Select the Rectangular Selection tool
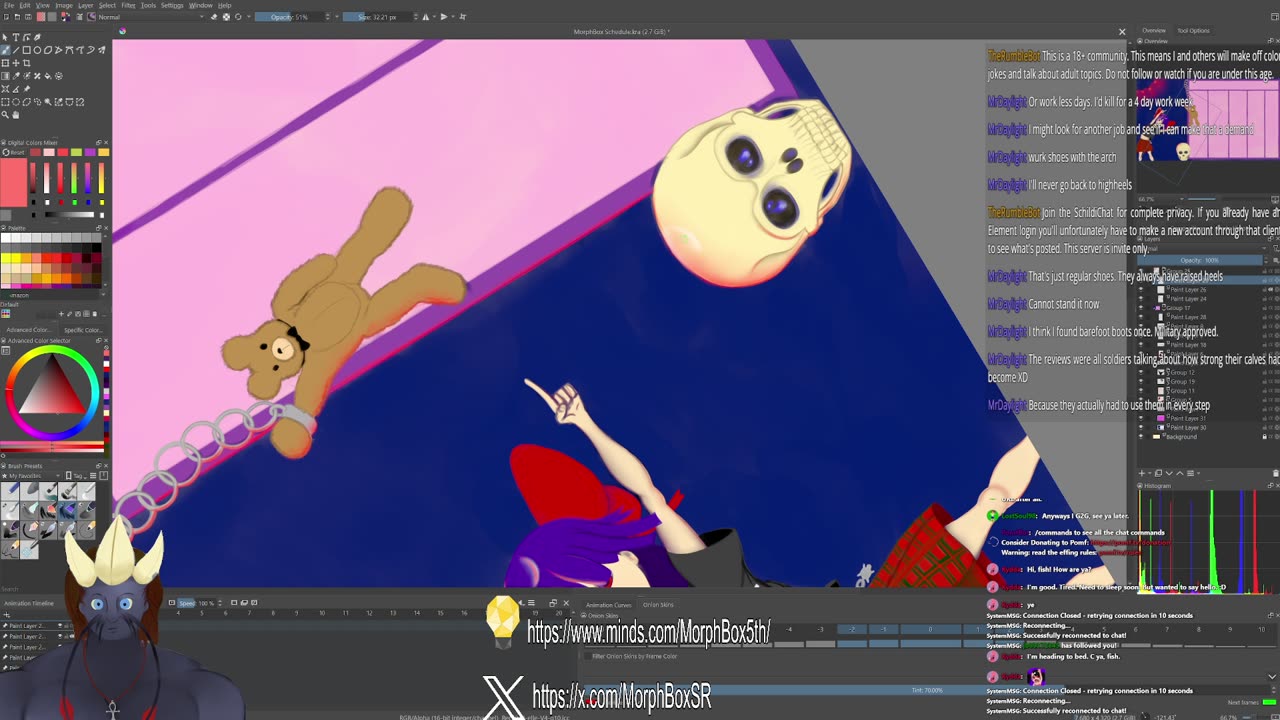 5,102
